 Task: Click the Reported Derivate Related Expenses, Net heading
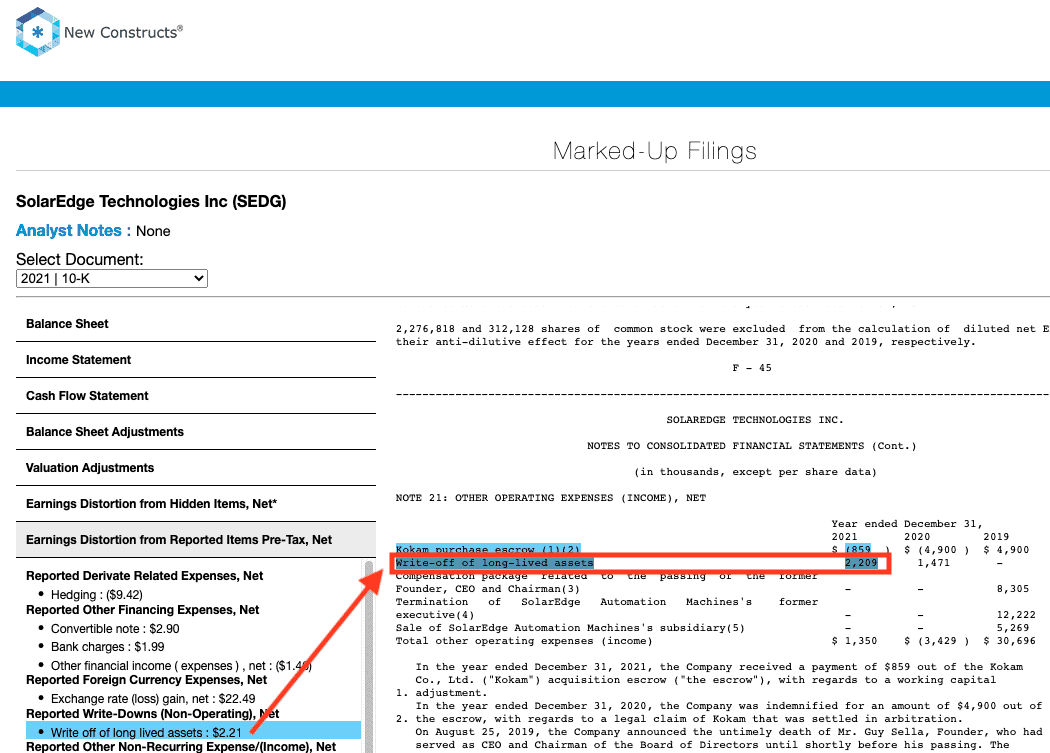tap(145, 576)
